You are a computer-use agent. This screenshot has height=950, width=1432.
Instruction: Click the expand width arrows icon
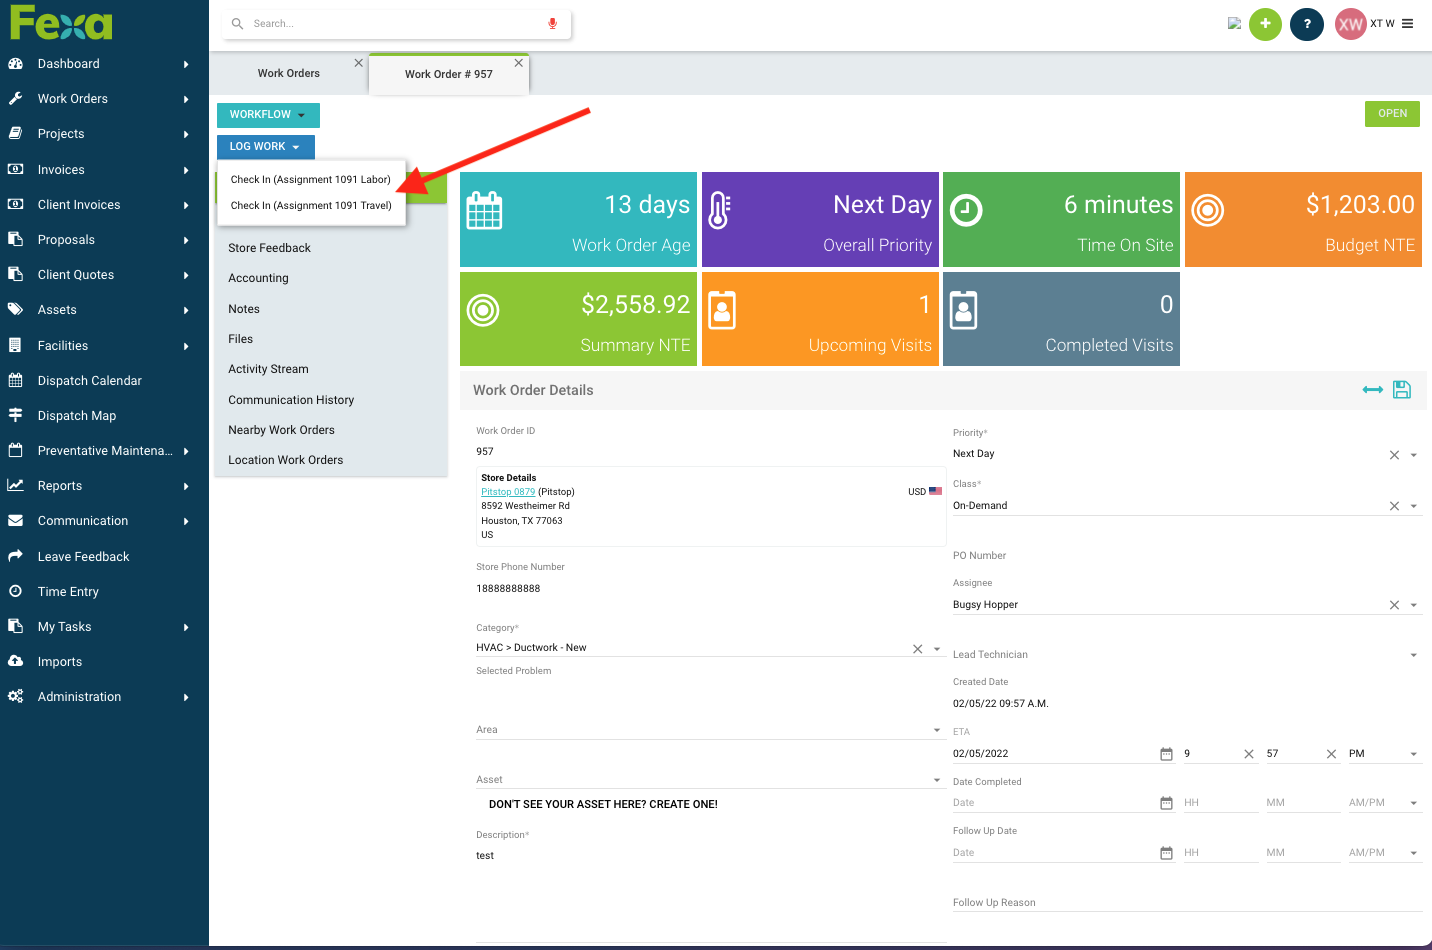pos(1372,390)
